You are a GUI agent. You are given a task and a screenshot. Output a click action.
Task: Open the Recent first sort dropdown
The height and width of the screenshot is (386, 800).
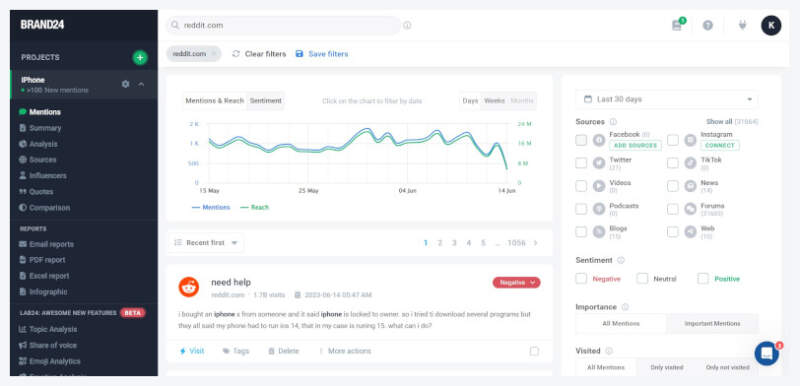206,243
